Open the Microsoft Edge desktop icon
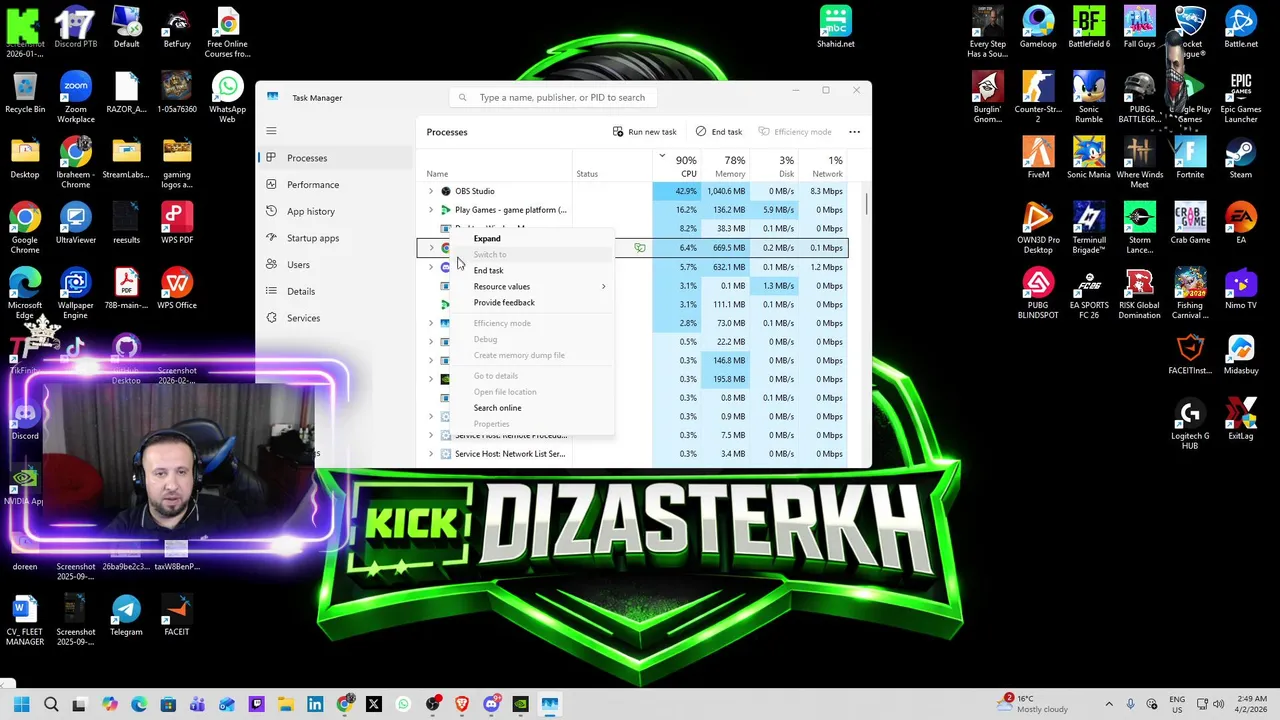Viewport: 1280px width, 720px height. 25,294
